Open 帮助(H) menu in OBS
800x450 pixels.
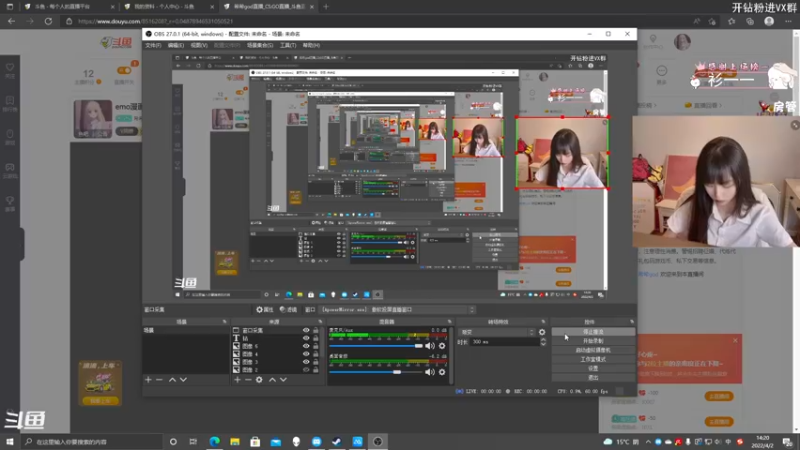pyautogui.click(x=311, y=45)
